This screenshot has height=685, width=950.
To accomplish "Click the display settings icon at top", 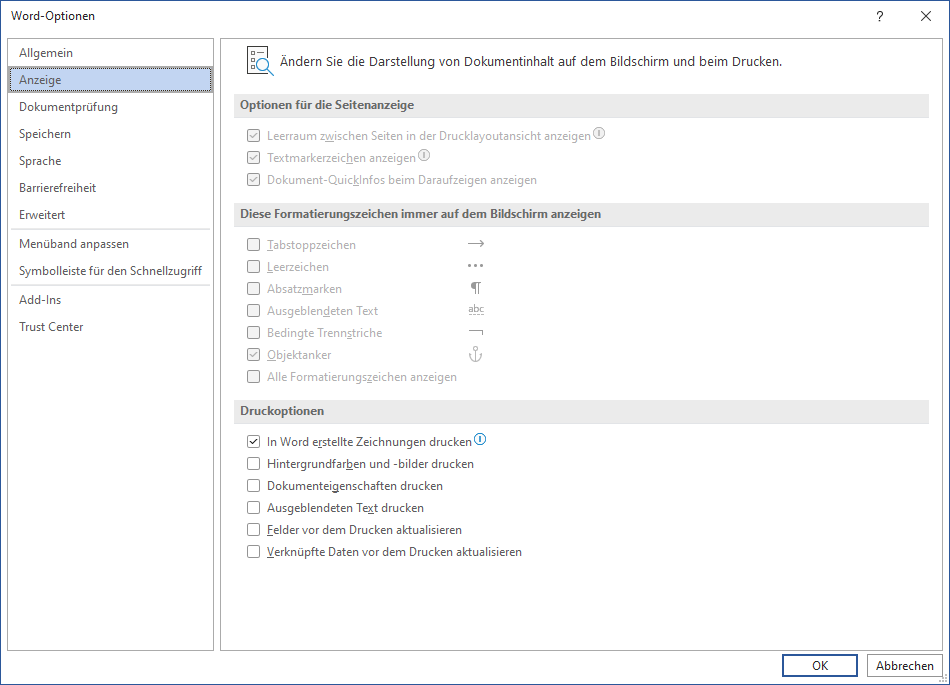I will point(259,61).
